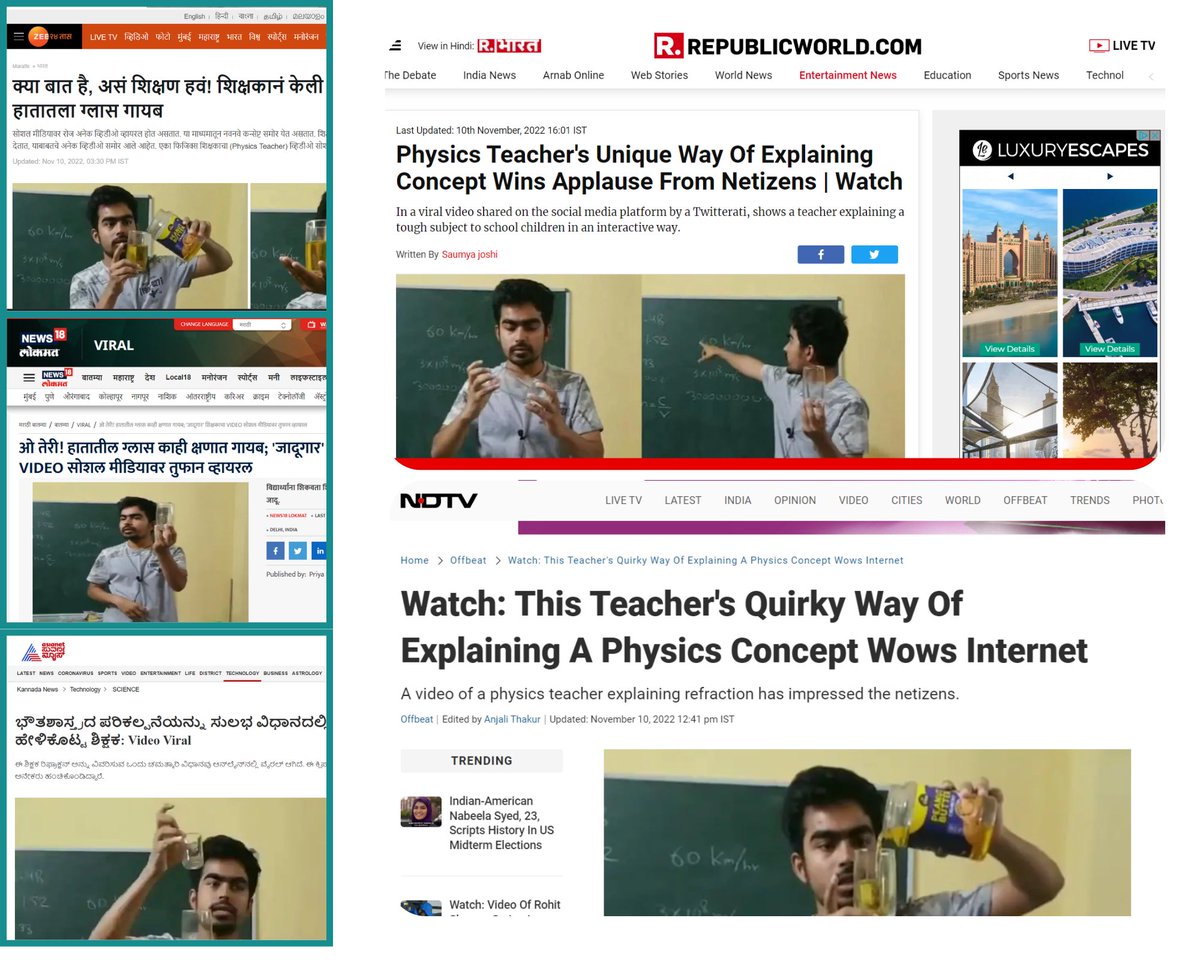This screenshot has width=1200, height=960.
Task: Open the News18 article teacher image
Action: (140, 552)
